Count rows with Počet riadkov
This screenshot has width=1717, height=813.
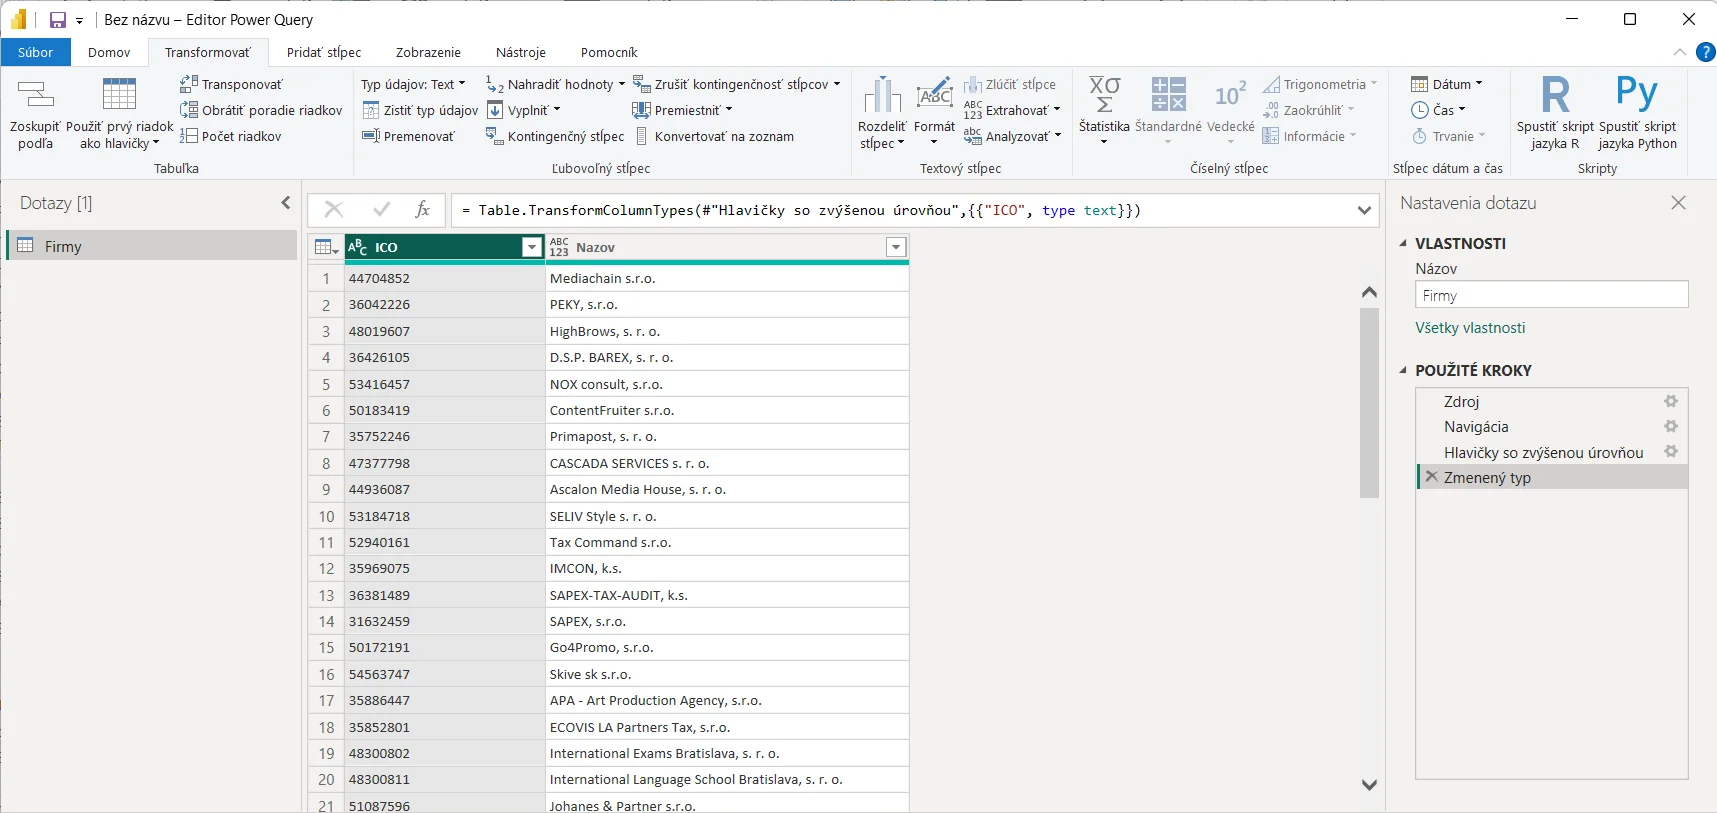click(231, 136)
